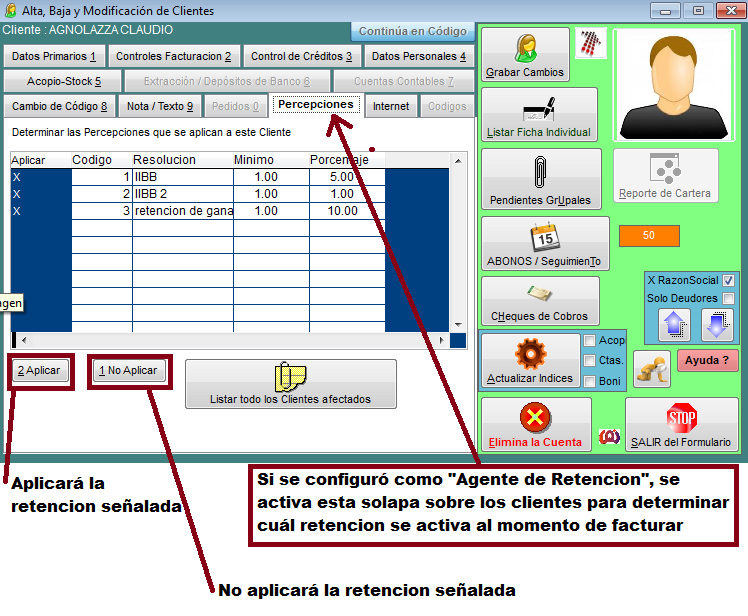Minimize the Clientes window

coord(665,10)
